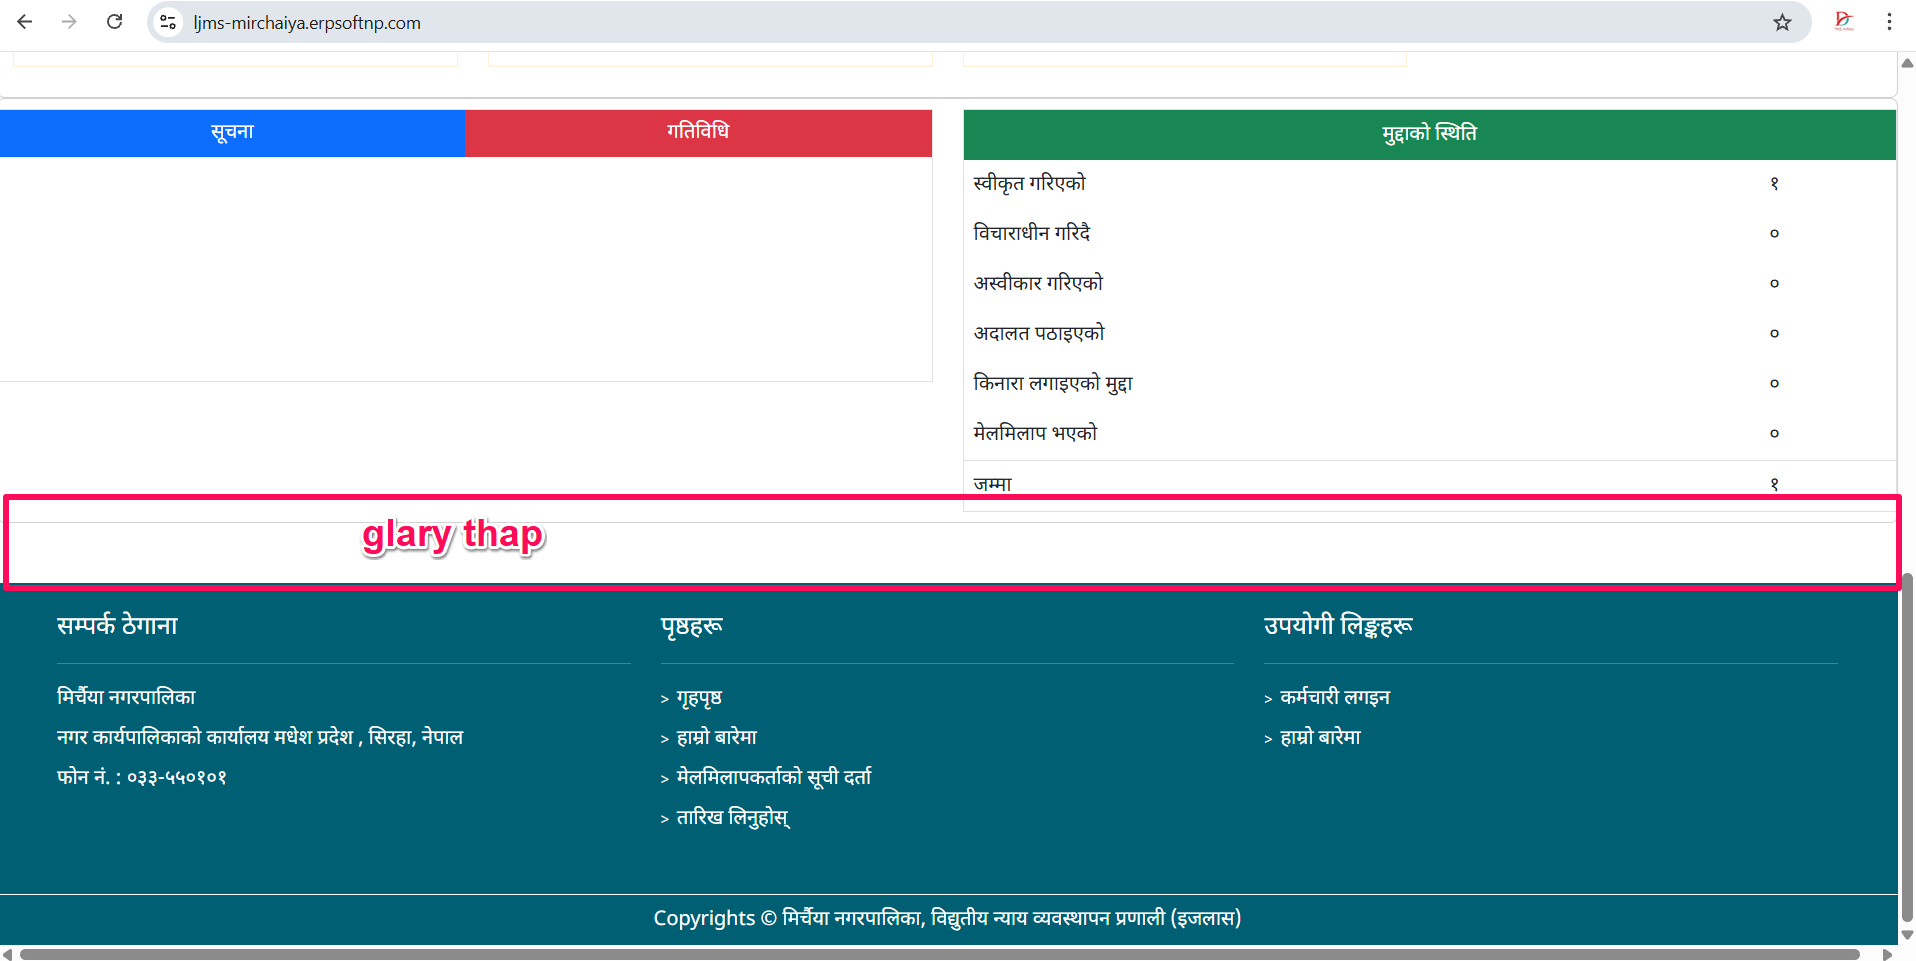Viewport: 1916px width, 961px height.
Task: Switch to the सूचना tab
Action: click(232, 133)
